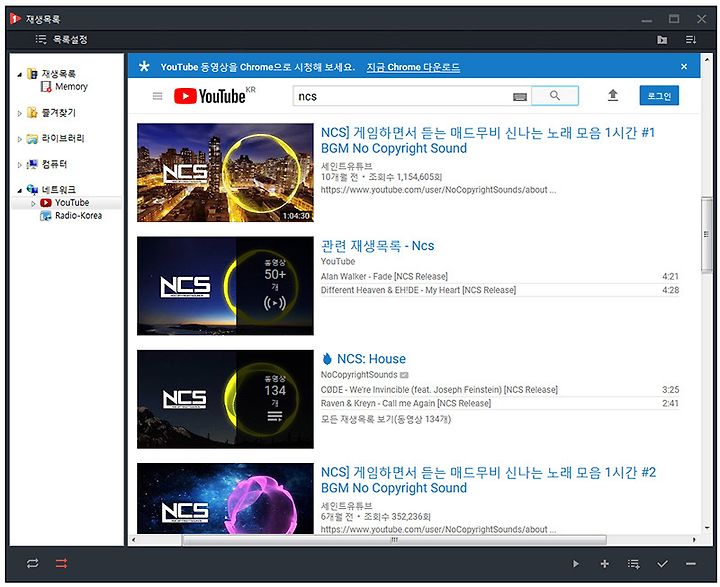This screenshot has width=720, height=587.
Task: Click the vertical scrollbar thumb
Action: pyautogui.click(x=706, y=234)
